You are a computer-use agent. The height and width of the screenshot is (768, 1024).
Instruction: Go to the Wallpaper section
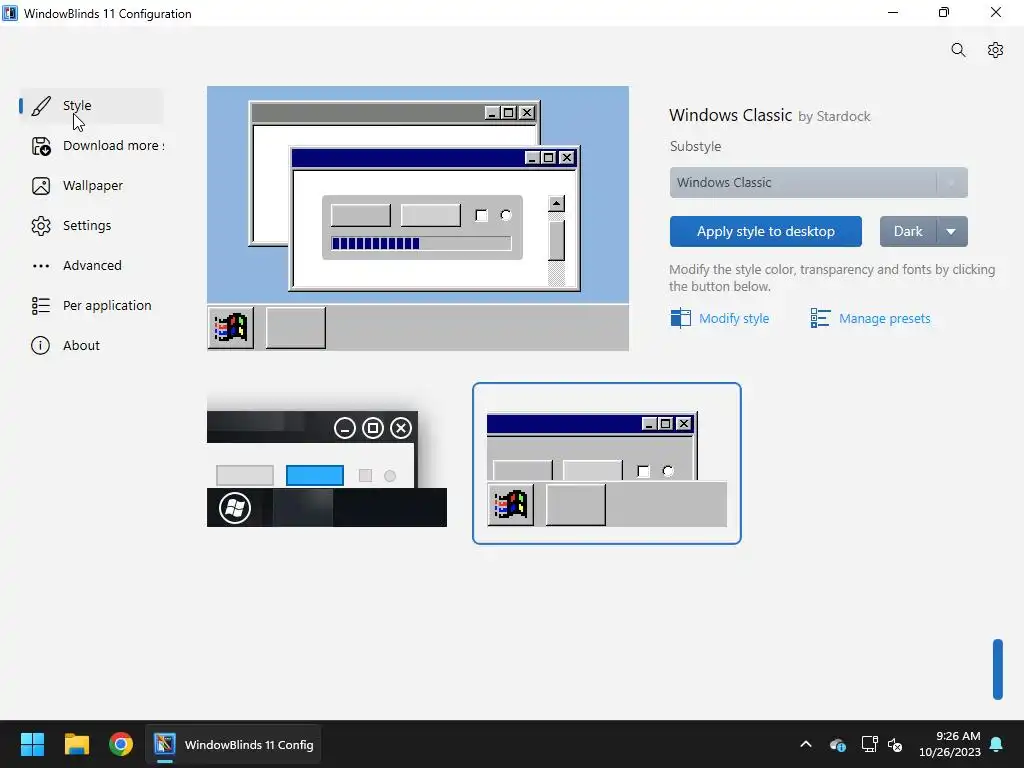(x=91, y=185)
